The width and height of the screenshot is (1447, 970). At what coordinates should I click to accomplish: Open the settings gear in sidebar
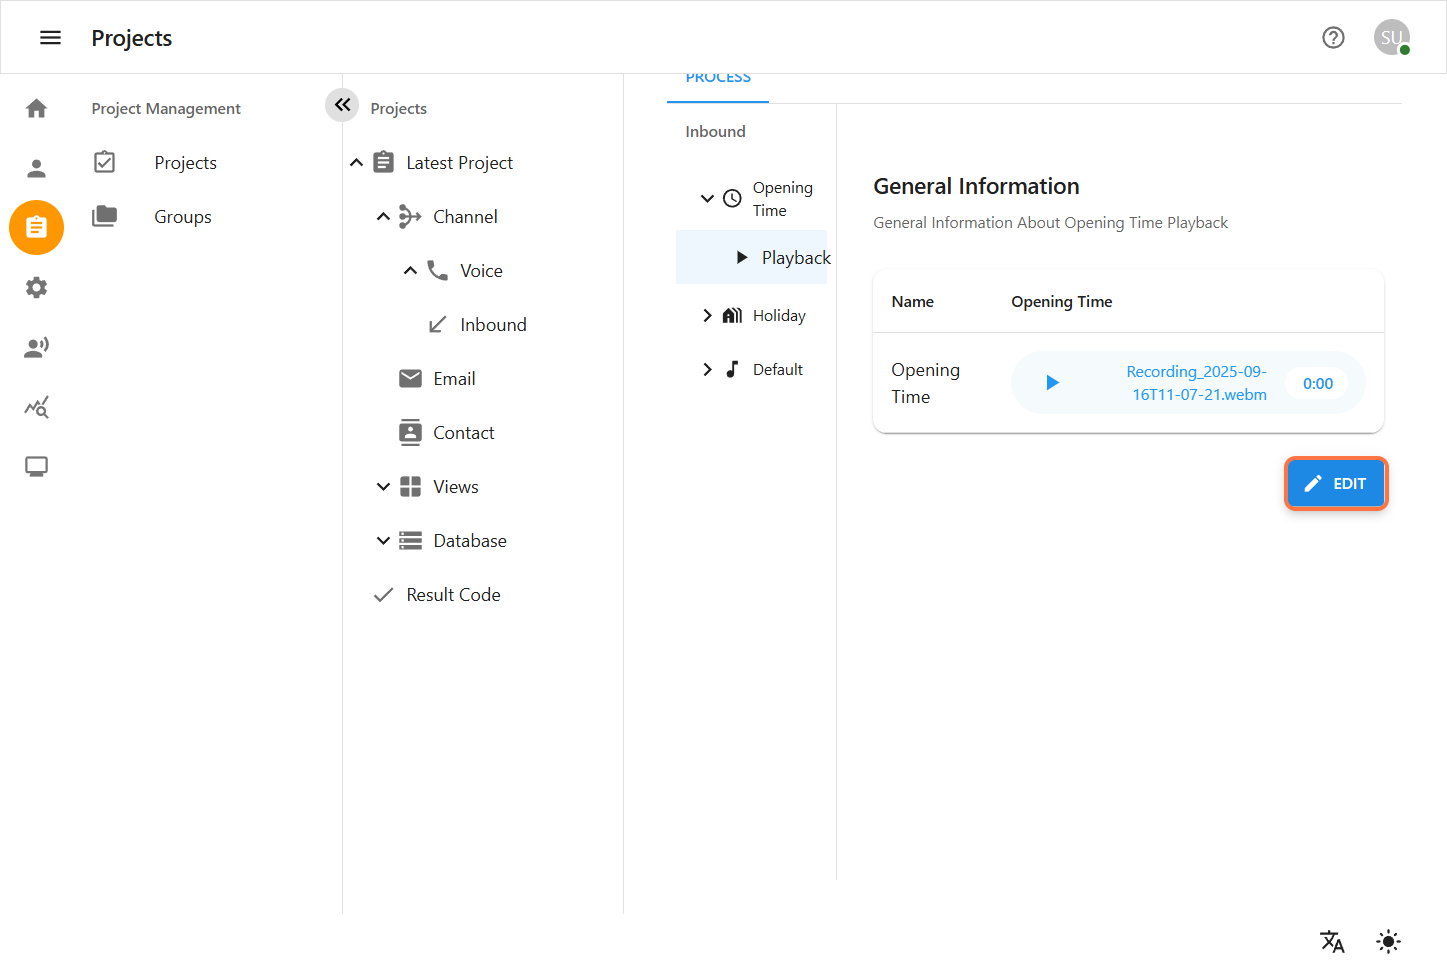(x=37, y=288)
